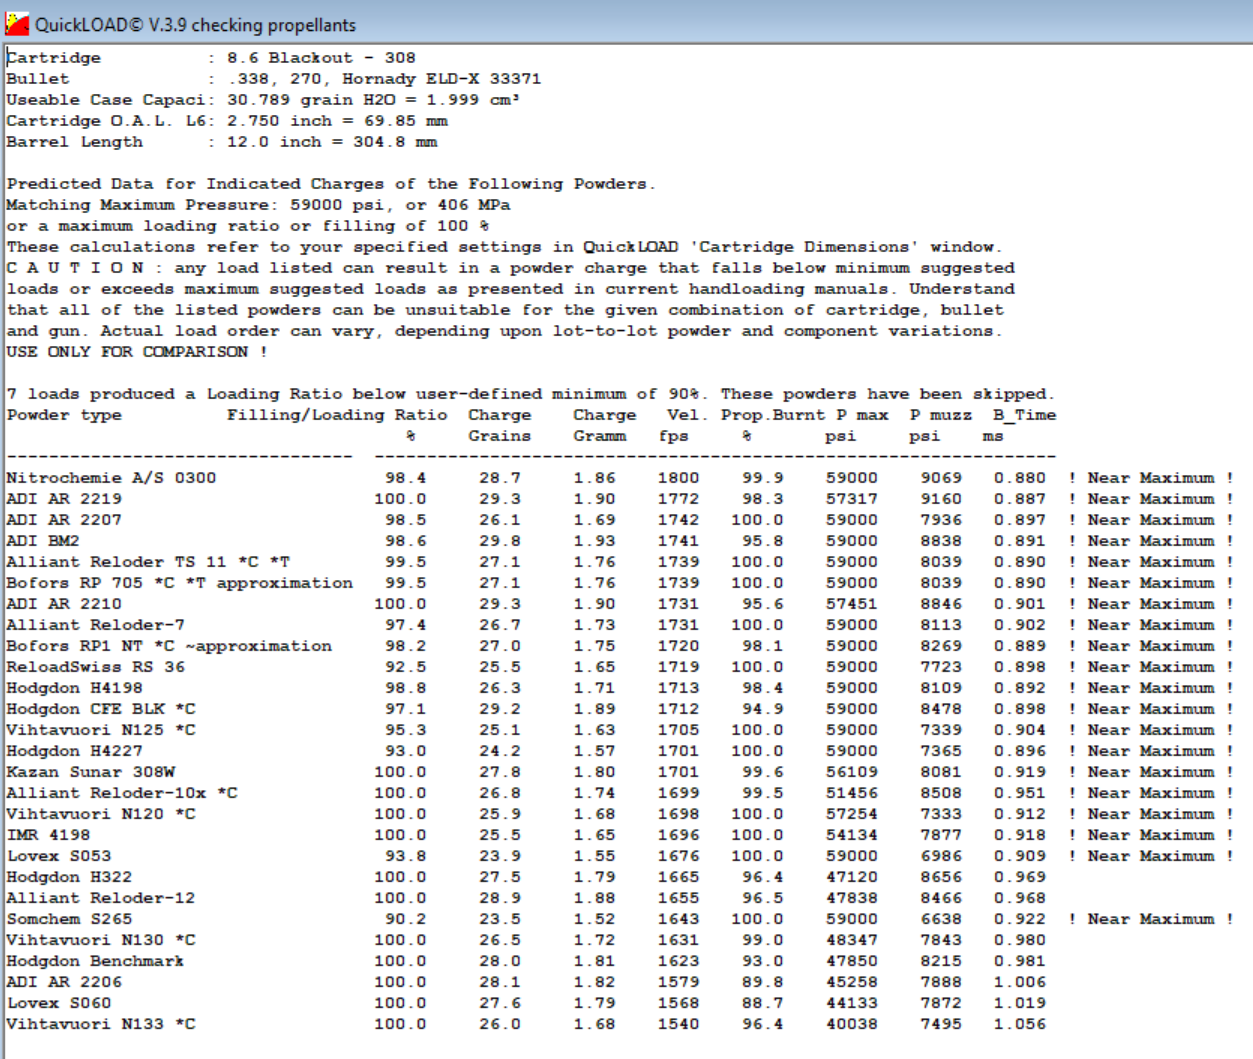Click Bofors RP1 NT approximation entry
This screenshot has width=1253, height=1059.
(x=169, y=646)
